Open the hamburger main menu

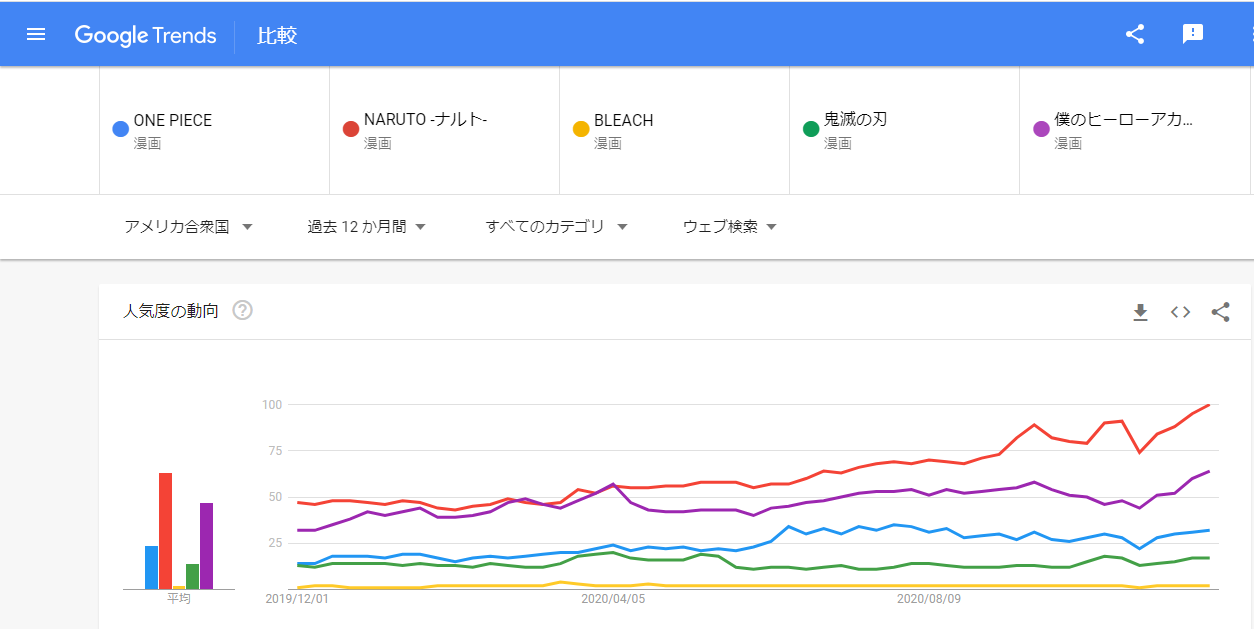point(36,35)
